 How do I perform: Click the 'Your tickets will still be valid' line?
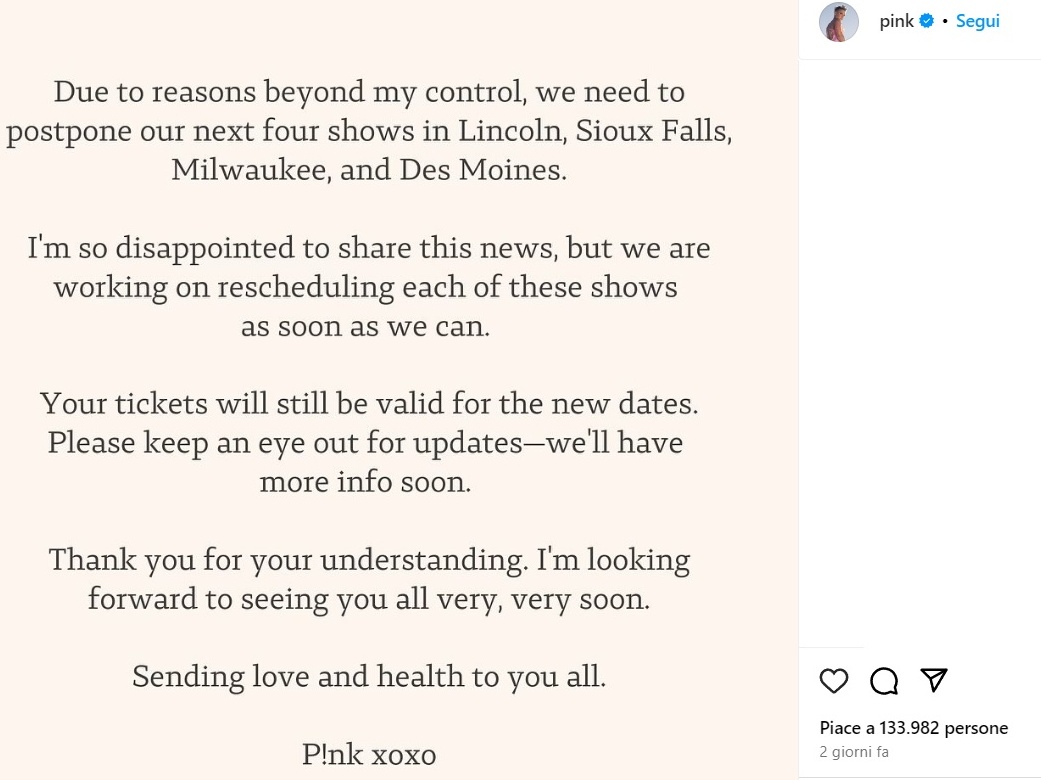(x=369, y=404)
